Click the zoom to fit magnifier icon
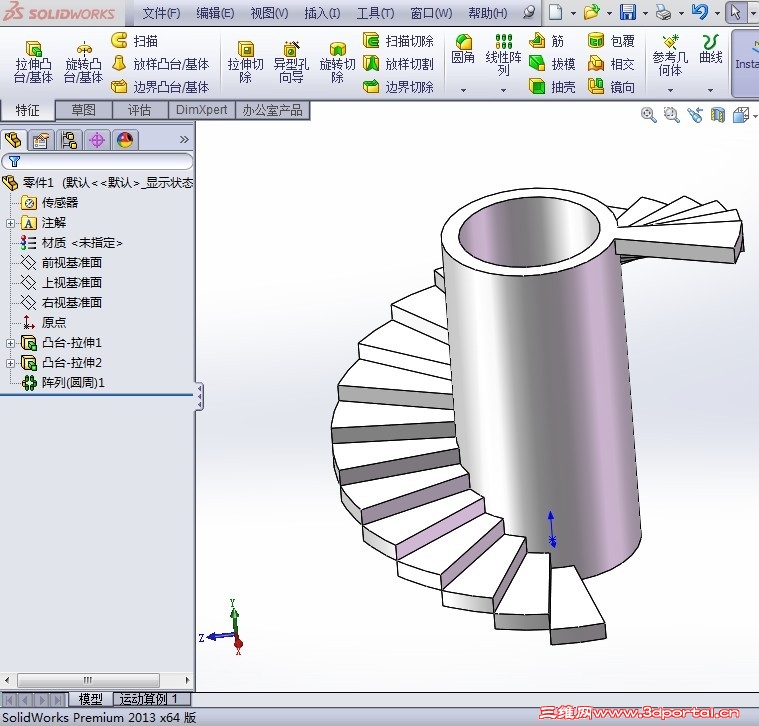Viewport: 759px width, 726px height. tap(649, 115)
